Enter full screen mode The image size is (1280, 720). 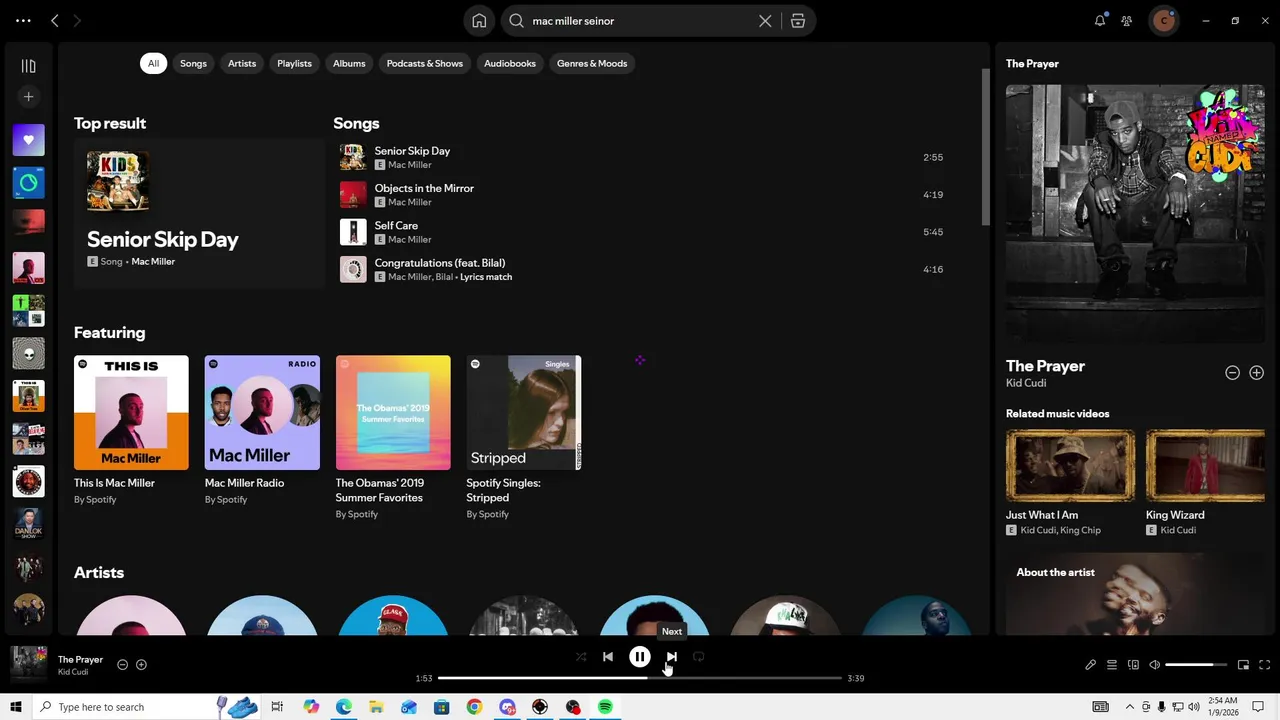click(x=1264, y=665)
